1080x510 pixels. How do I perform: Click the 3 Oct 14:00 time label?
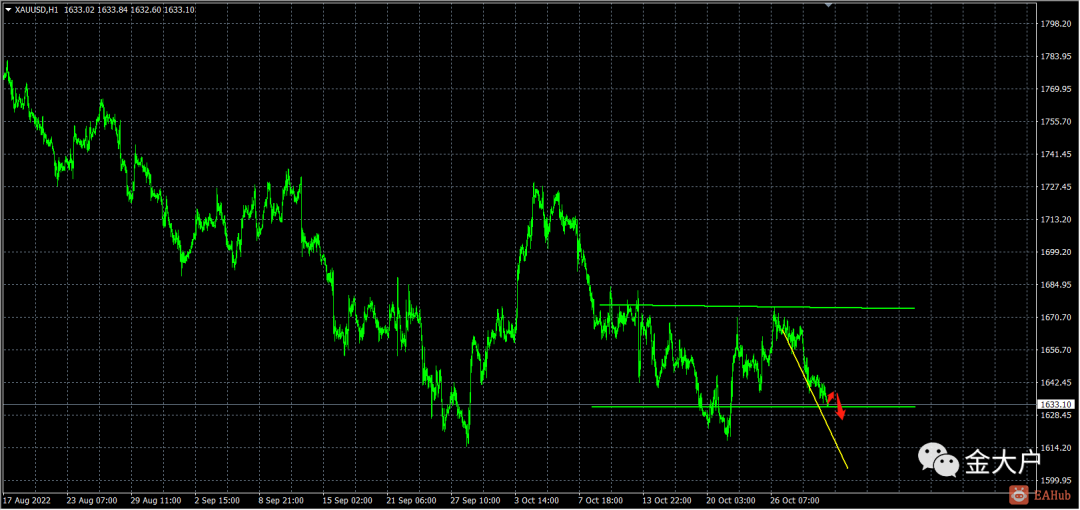(539, 500)
